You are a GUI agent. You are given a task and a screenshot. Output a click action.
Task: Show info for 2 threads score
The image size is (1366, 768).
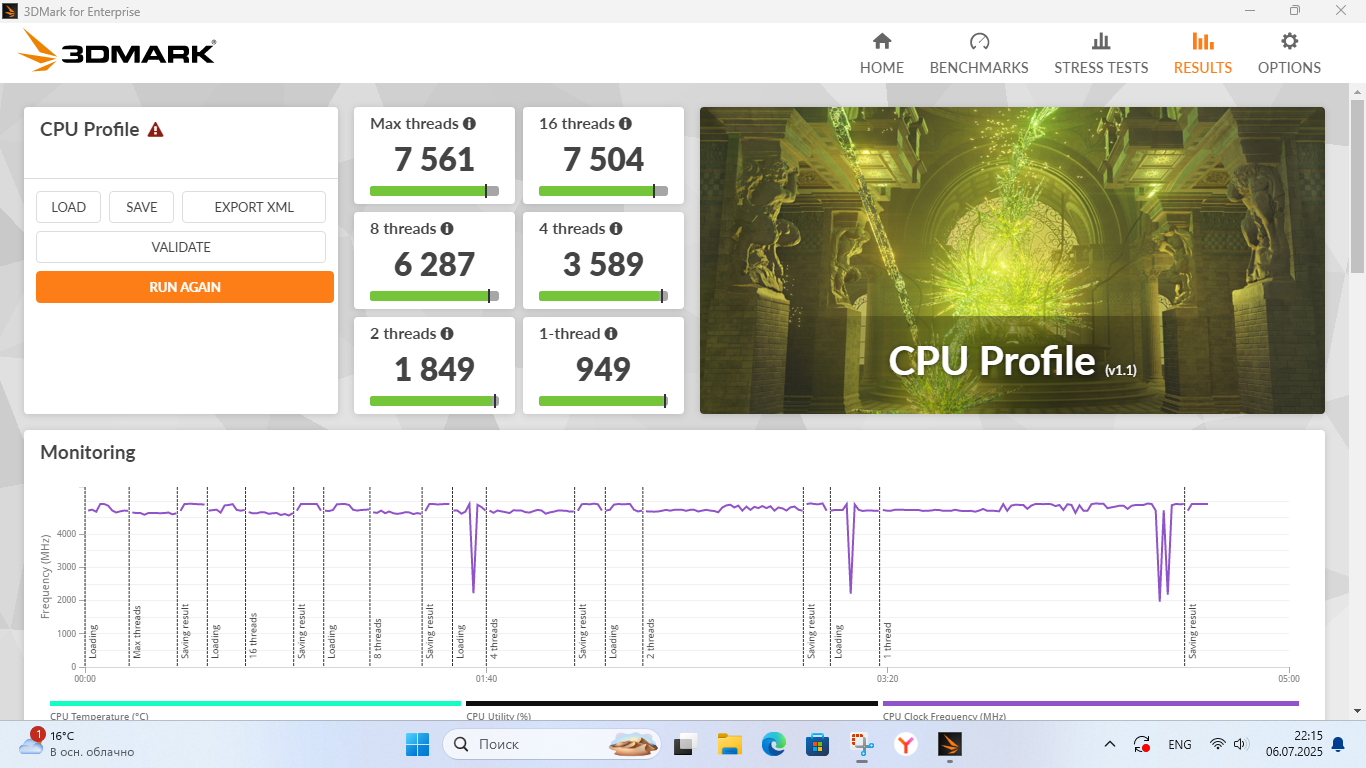pos(447,334)
